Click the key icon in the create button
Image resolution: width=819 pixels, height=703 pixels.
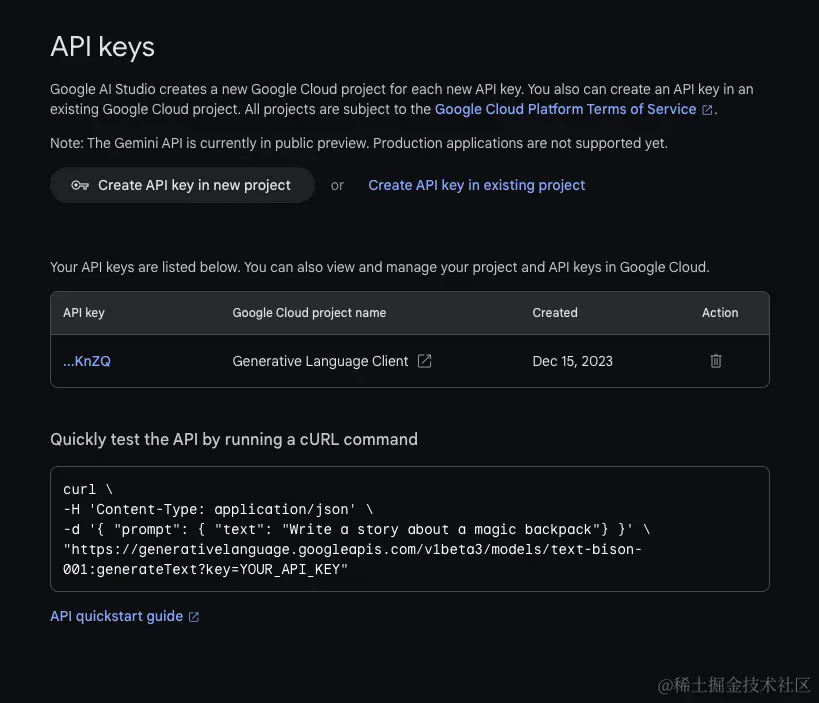(x=80, y=185)
